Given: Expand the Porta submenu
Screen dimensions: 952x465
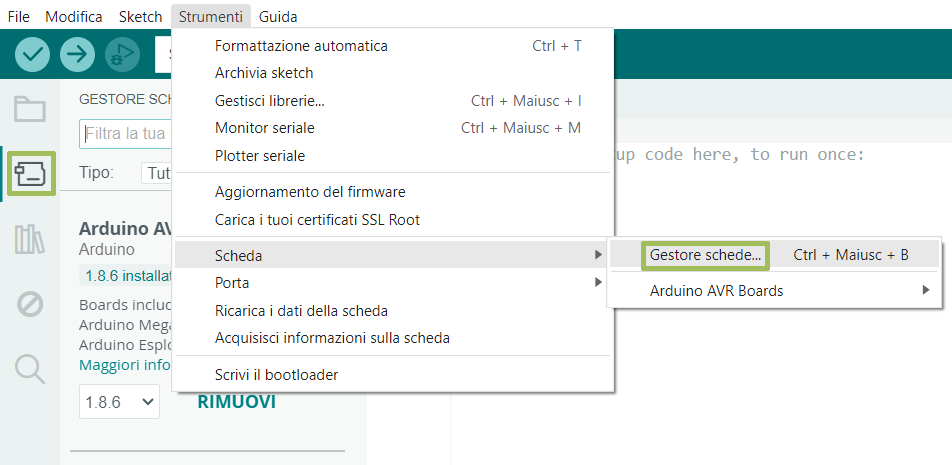Looking at the screenshot, I should pyautogui.click(x=393, y=283).
